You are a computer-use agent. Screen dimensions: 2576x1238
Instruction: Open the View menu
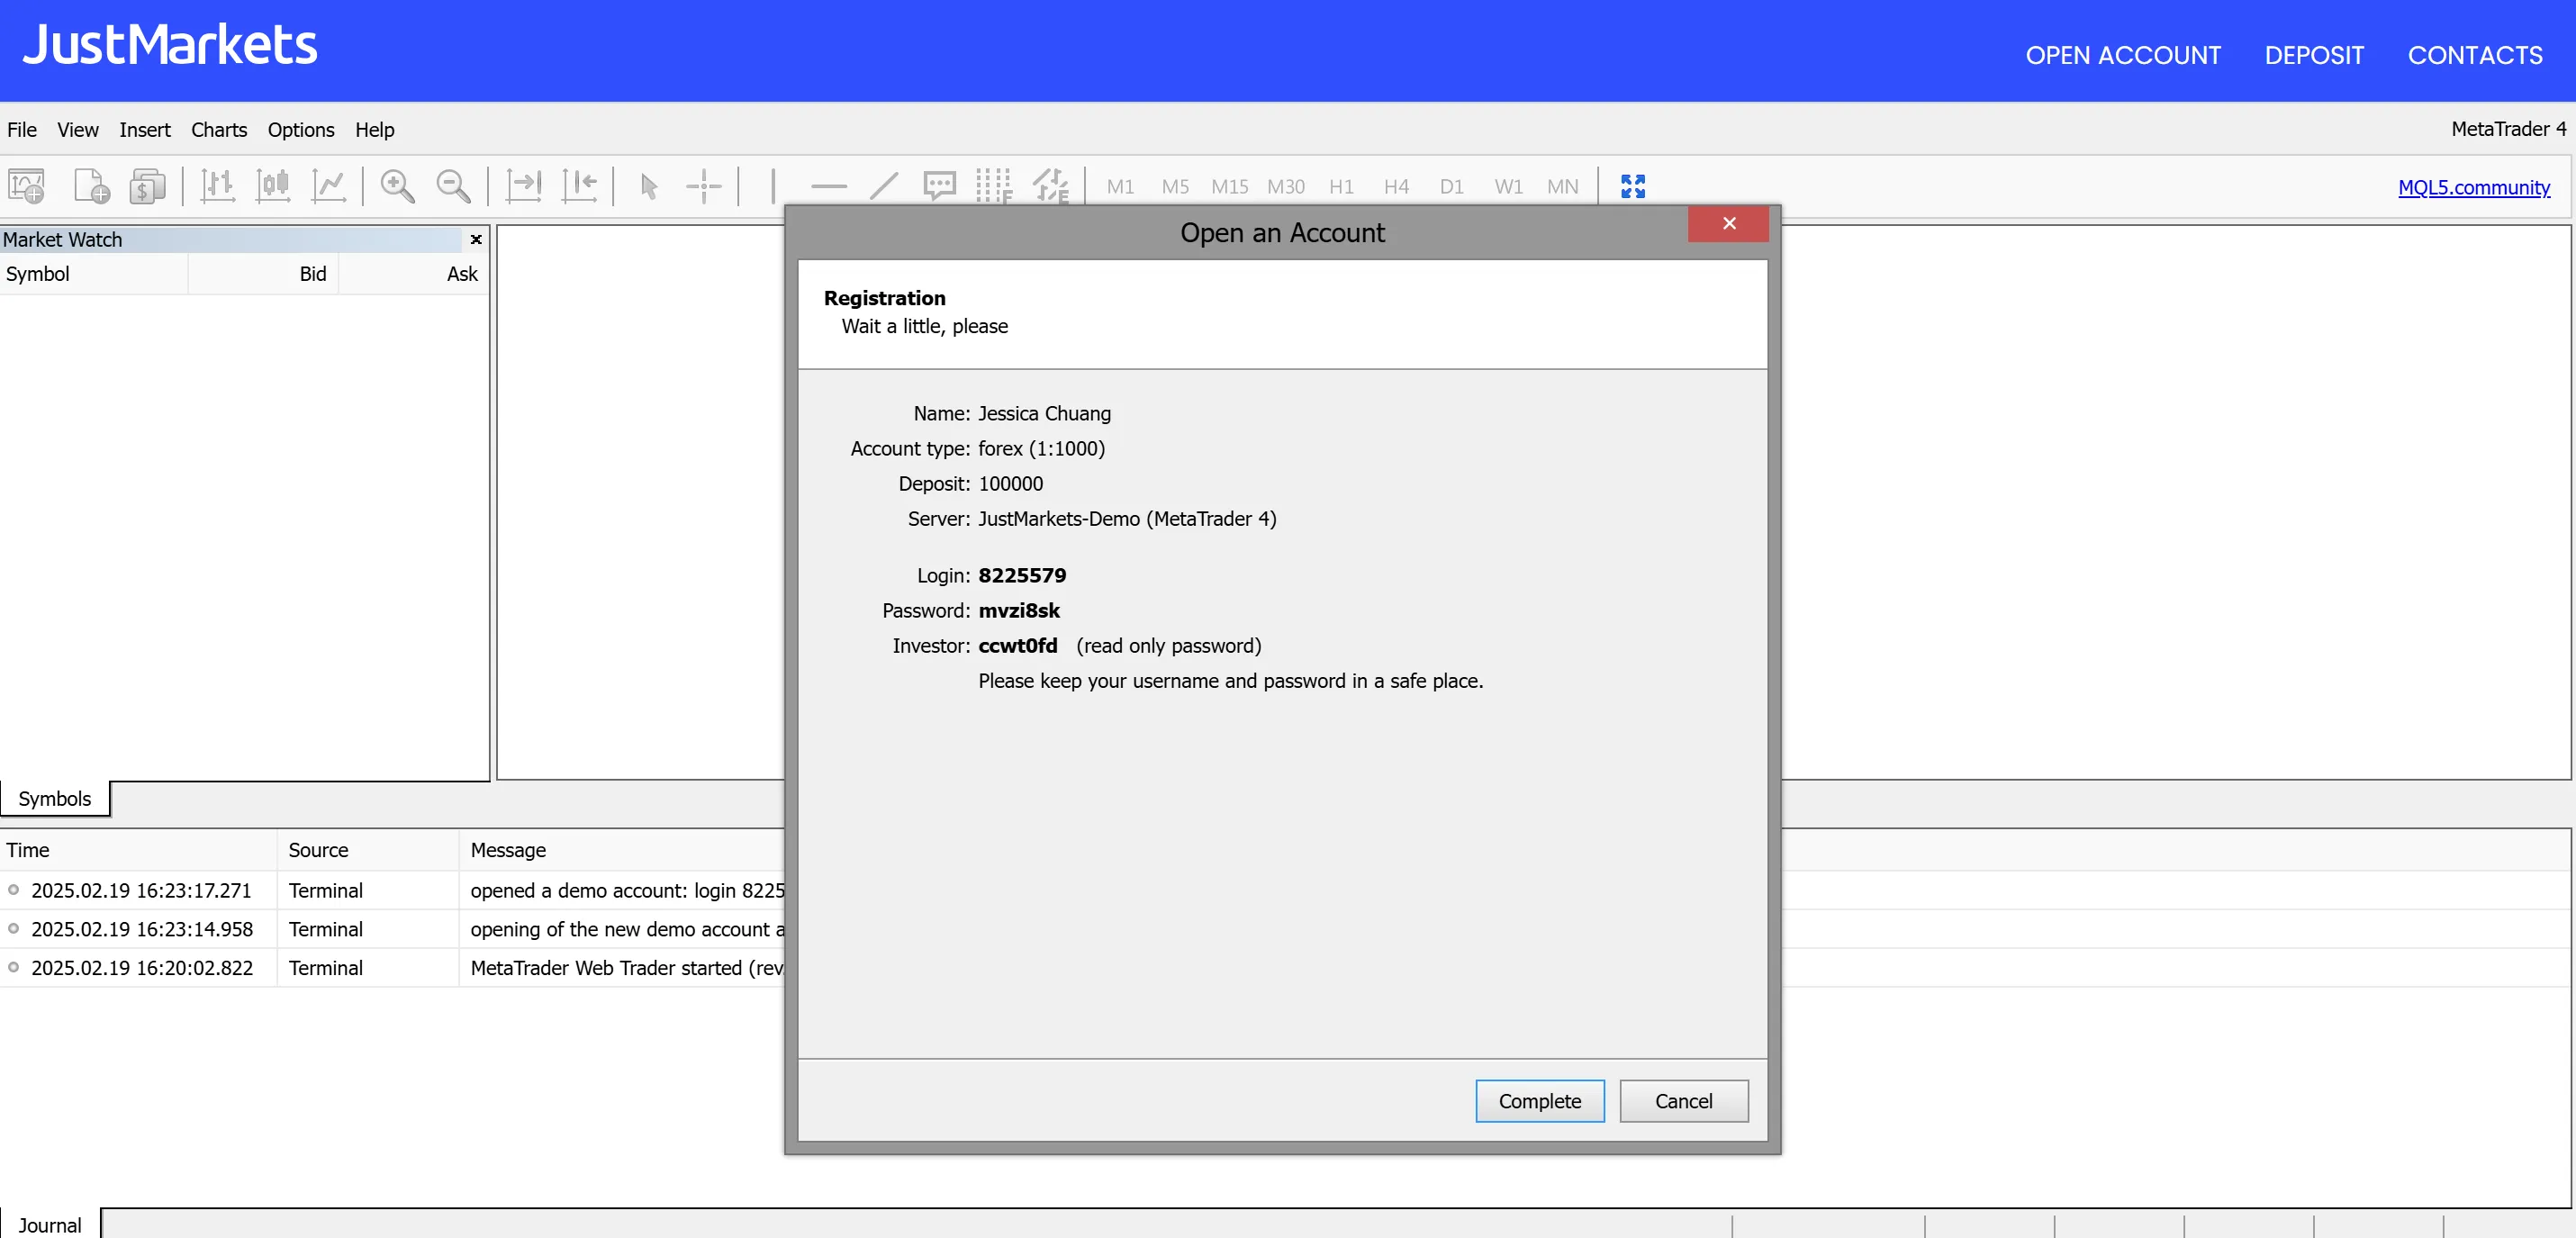[78, 130]
